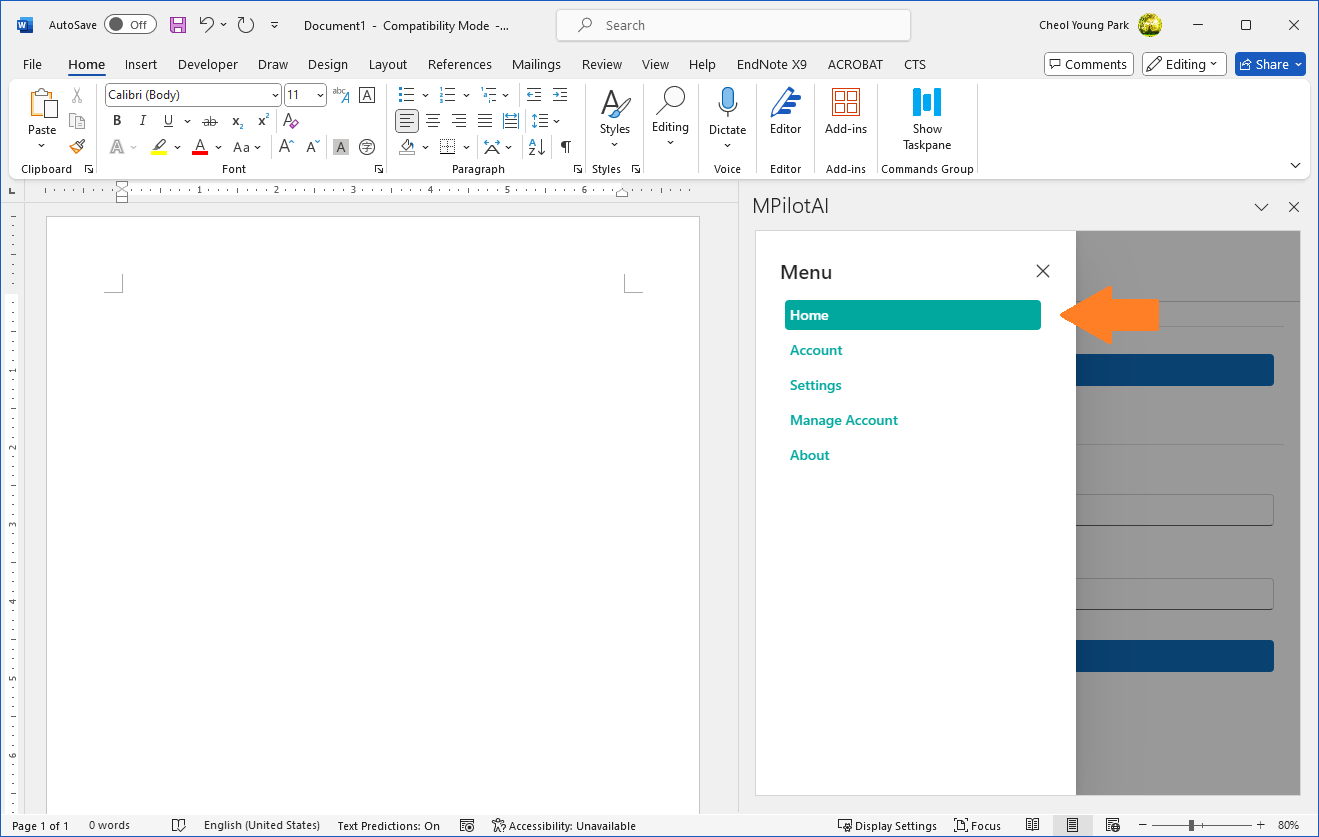Select Home in the MPilotAI menu

pos(913,315)
